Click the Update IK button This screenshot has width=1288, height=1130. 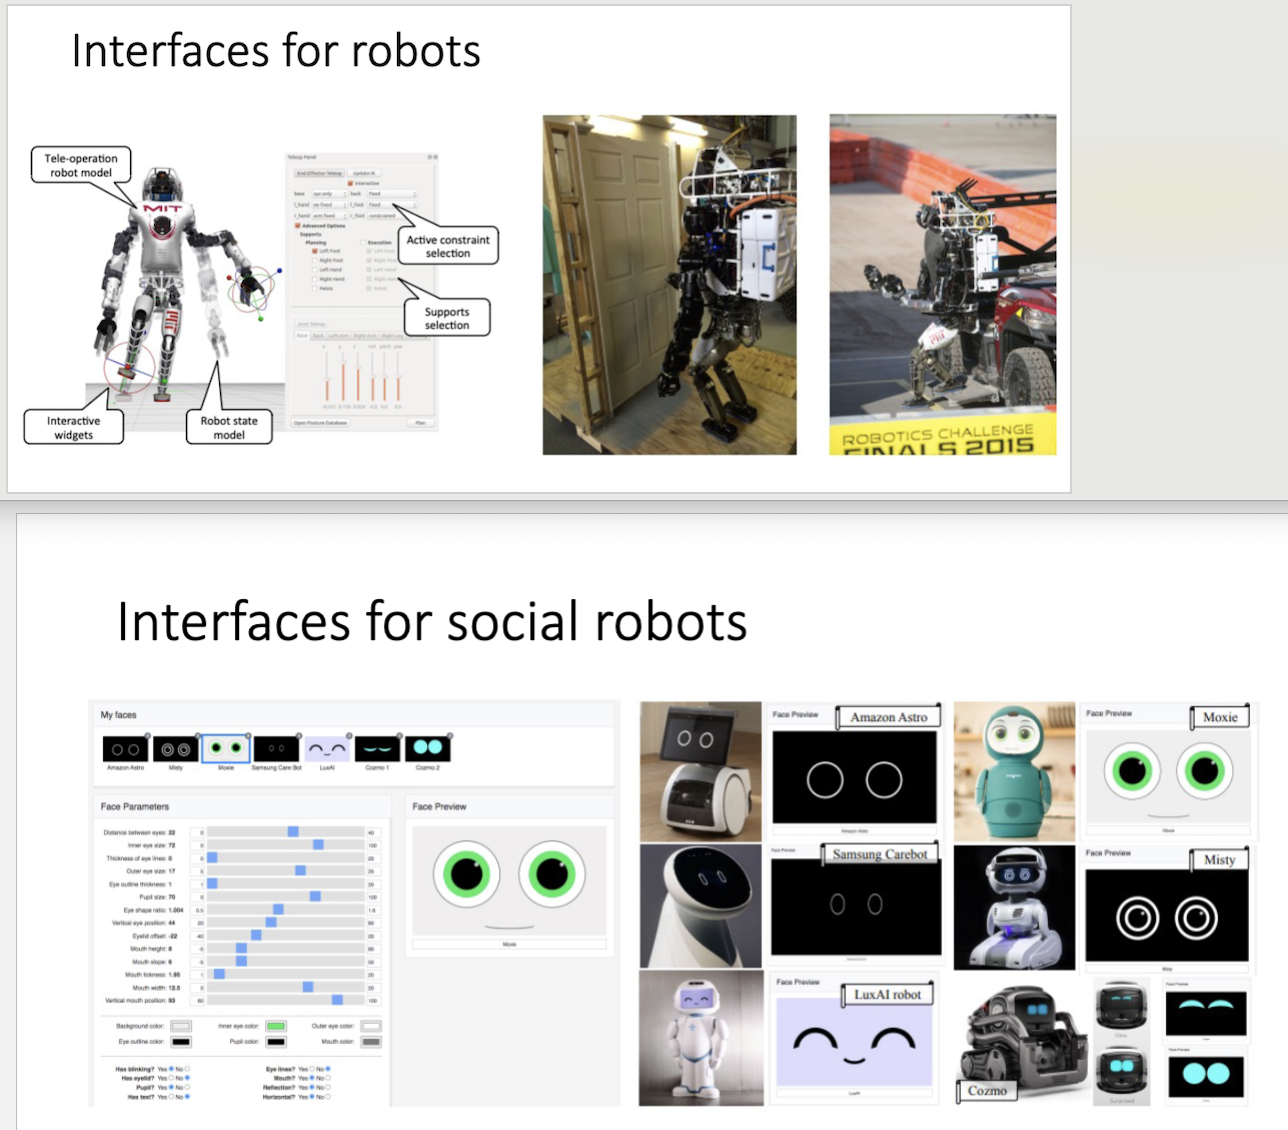click(364, 173)
